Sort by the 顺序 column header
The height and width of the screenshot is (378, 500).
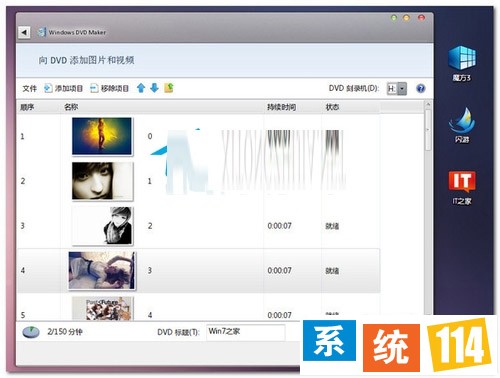click(x=27, y=107)
